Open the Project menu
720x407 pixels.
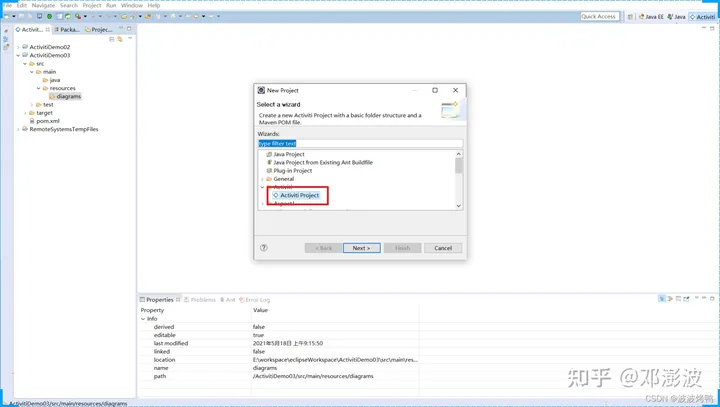tap(92, 6)
